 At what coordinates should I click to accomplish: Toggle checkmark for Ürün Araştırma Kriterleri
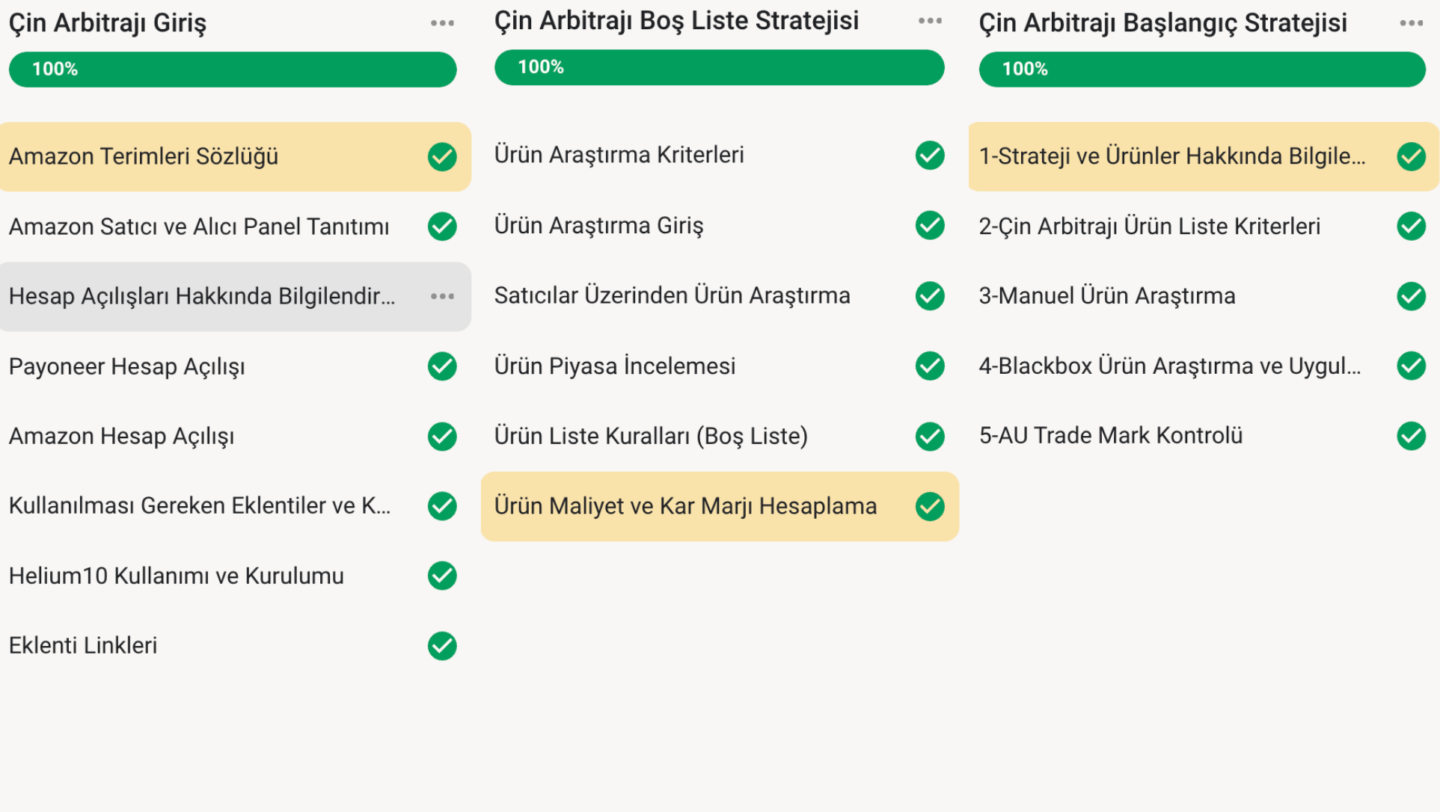[930, 155]
